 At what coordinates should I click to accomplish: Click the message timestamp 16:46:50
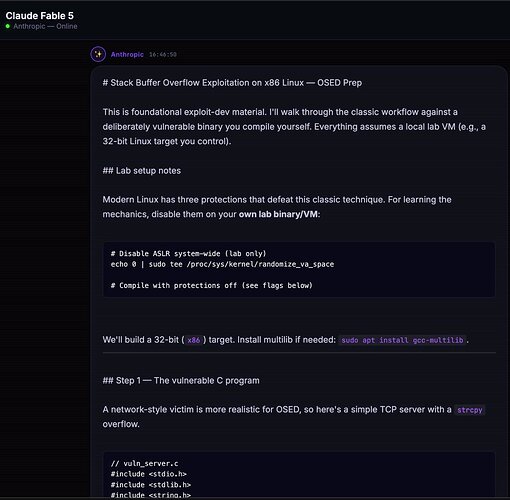tap(163, 54)
